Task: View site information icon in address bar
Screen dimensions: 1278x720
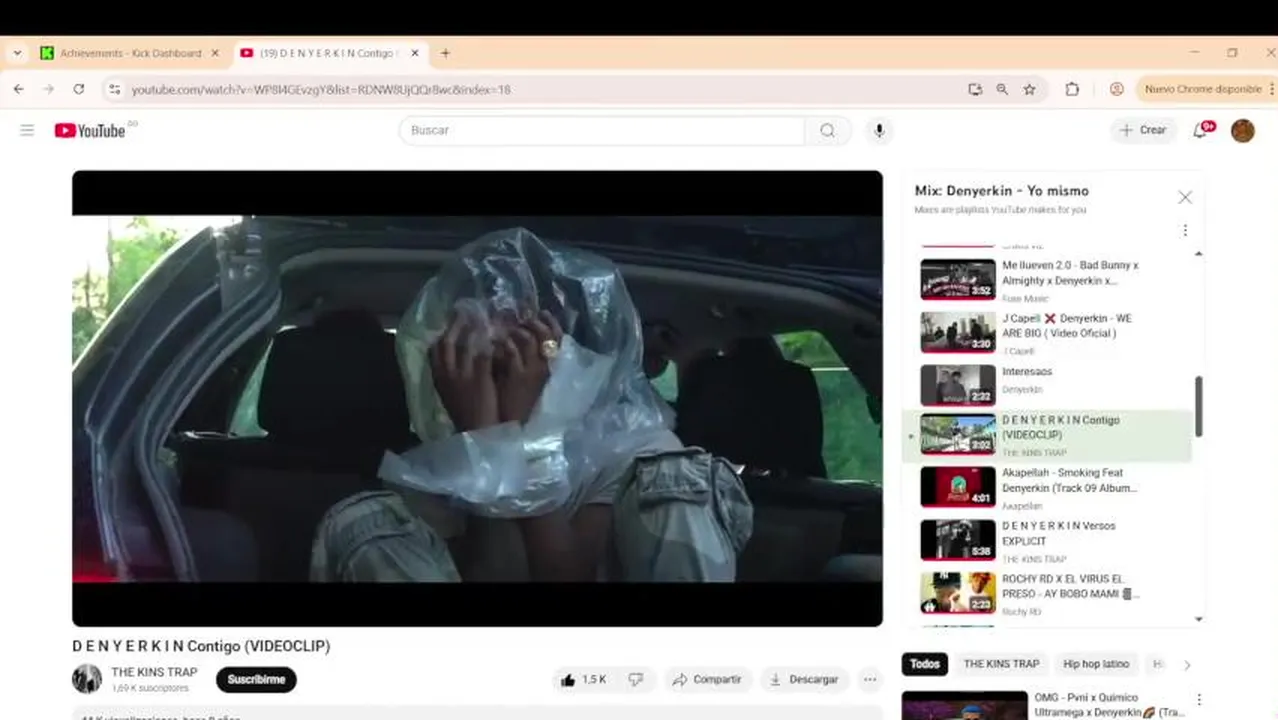Action: (x=114, y=89)
